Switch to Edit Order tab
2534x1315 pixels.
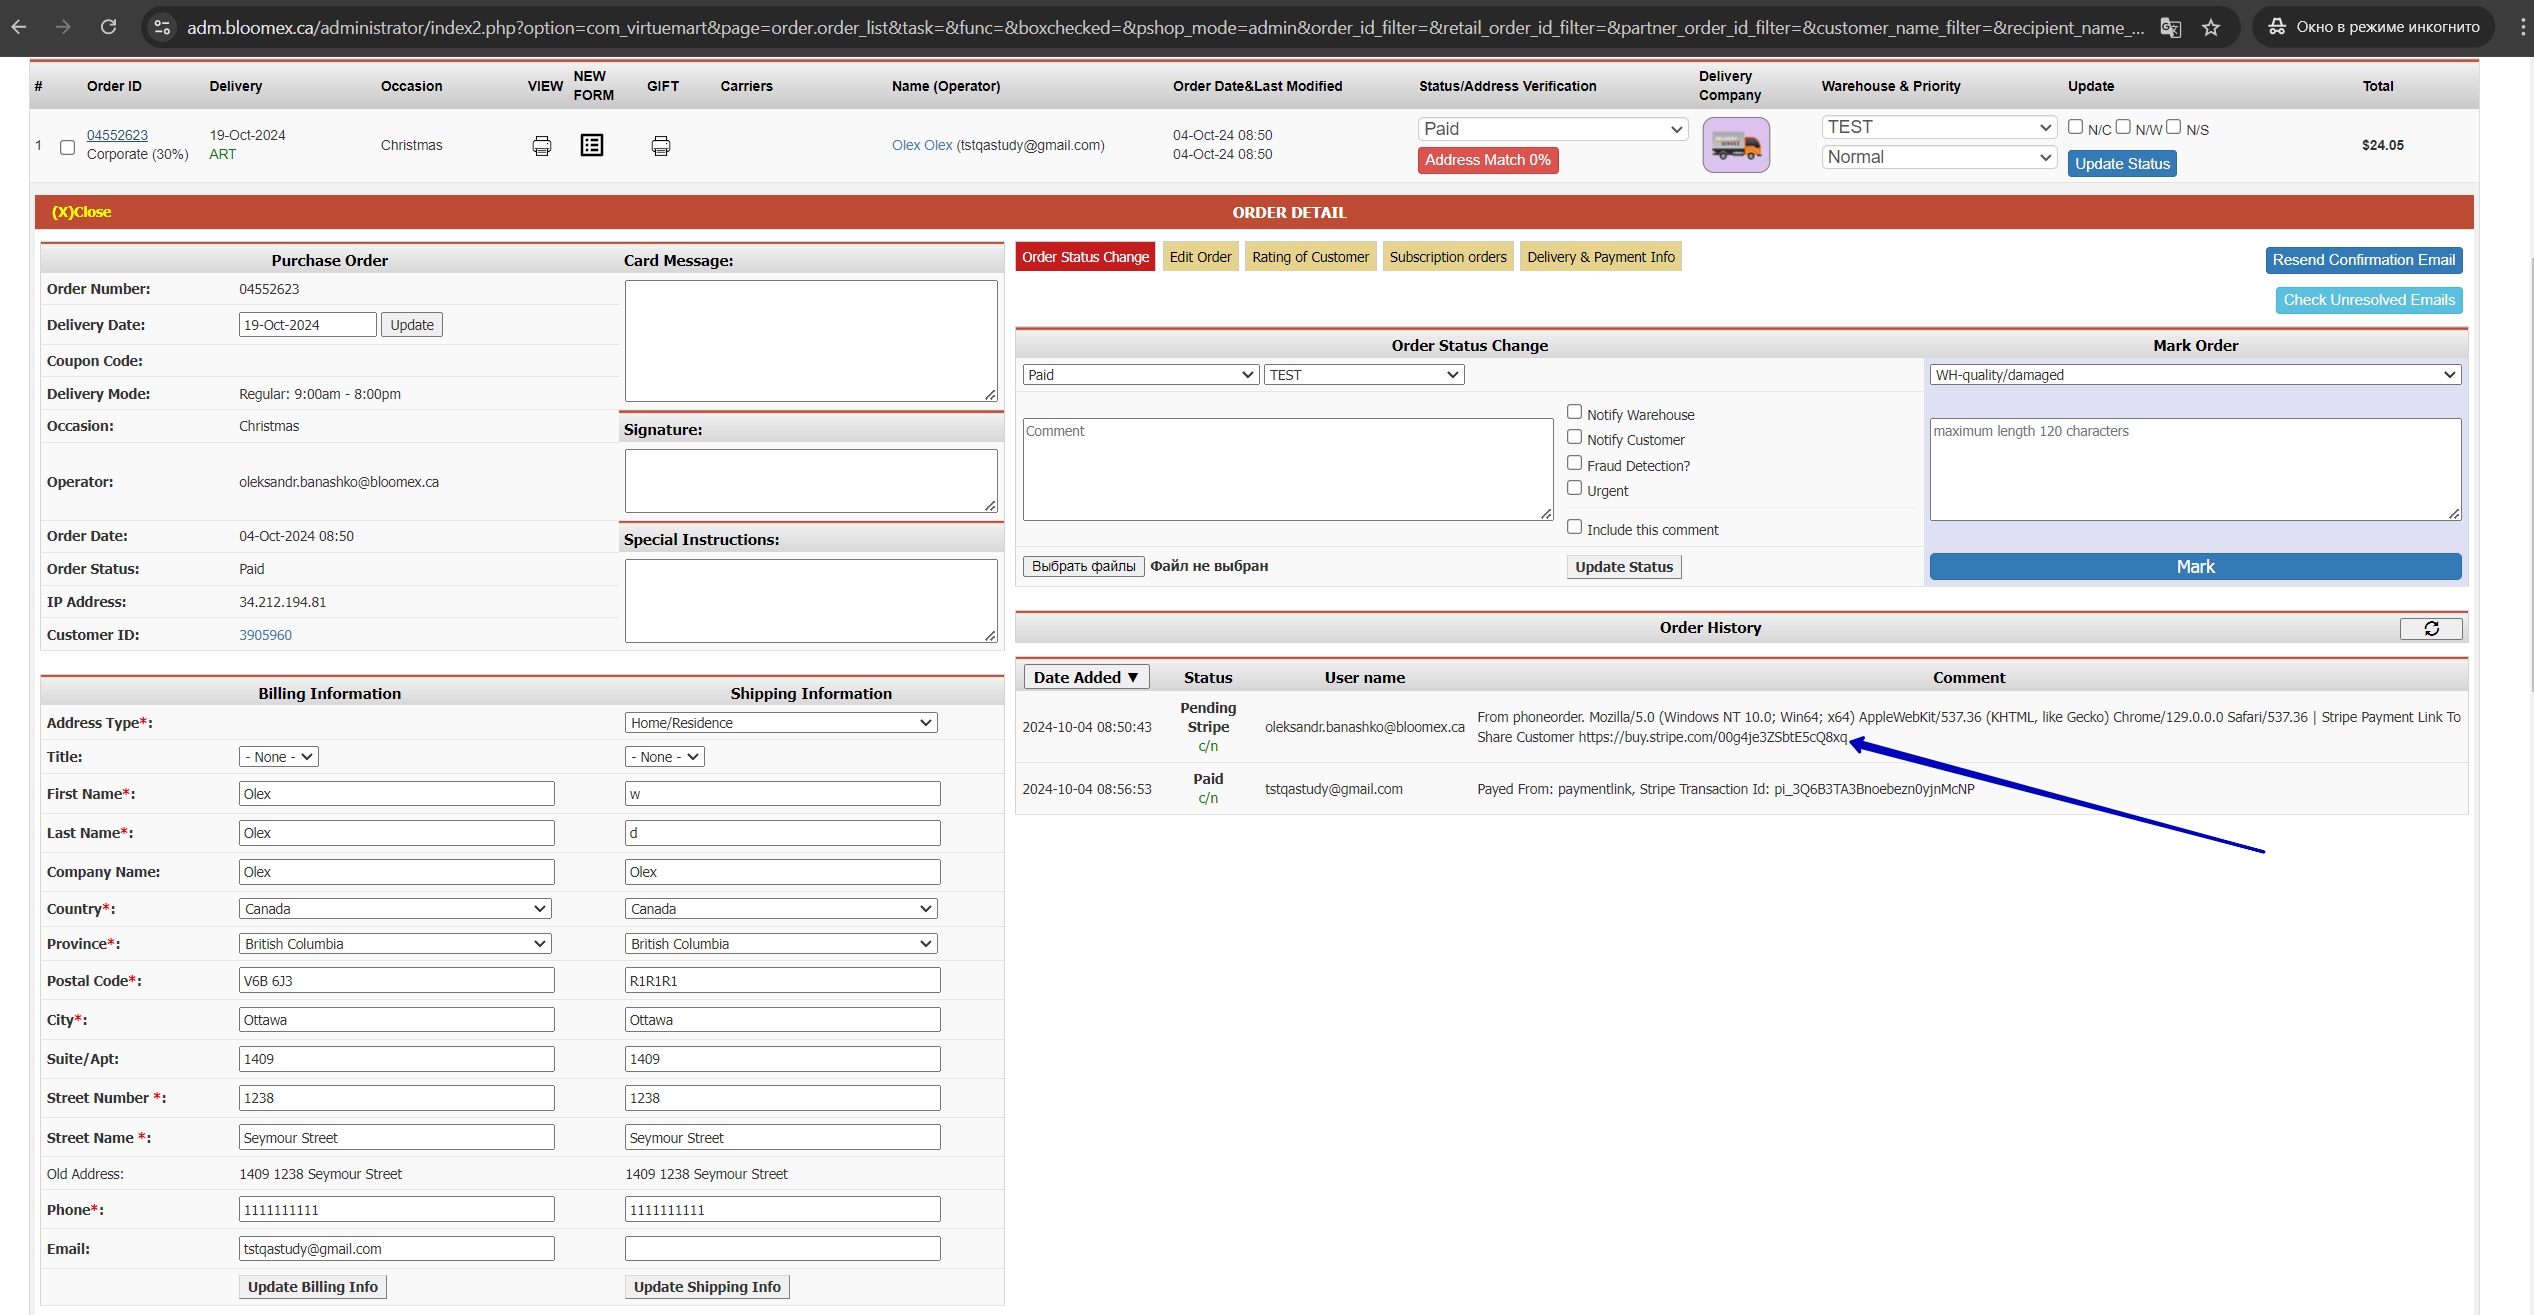[1200, 257]
